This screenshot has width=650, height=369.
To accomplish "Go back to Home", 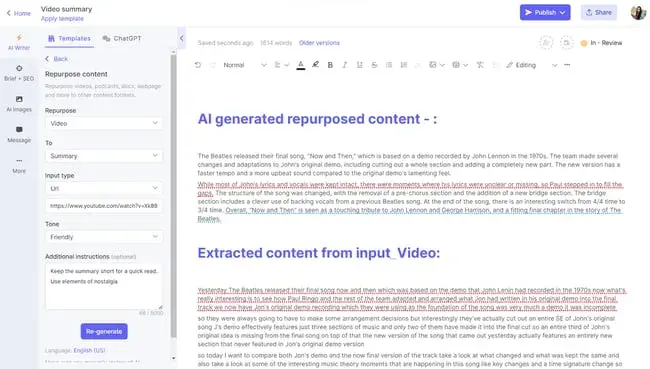I will 19,13.
